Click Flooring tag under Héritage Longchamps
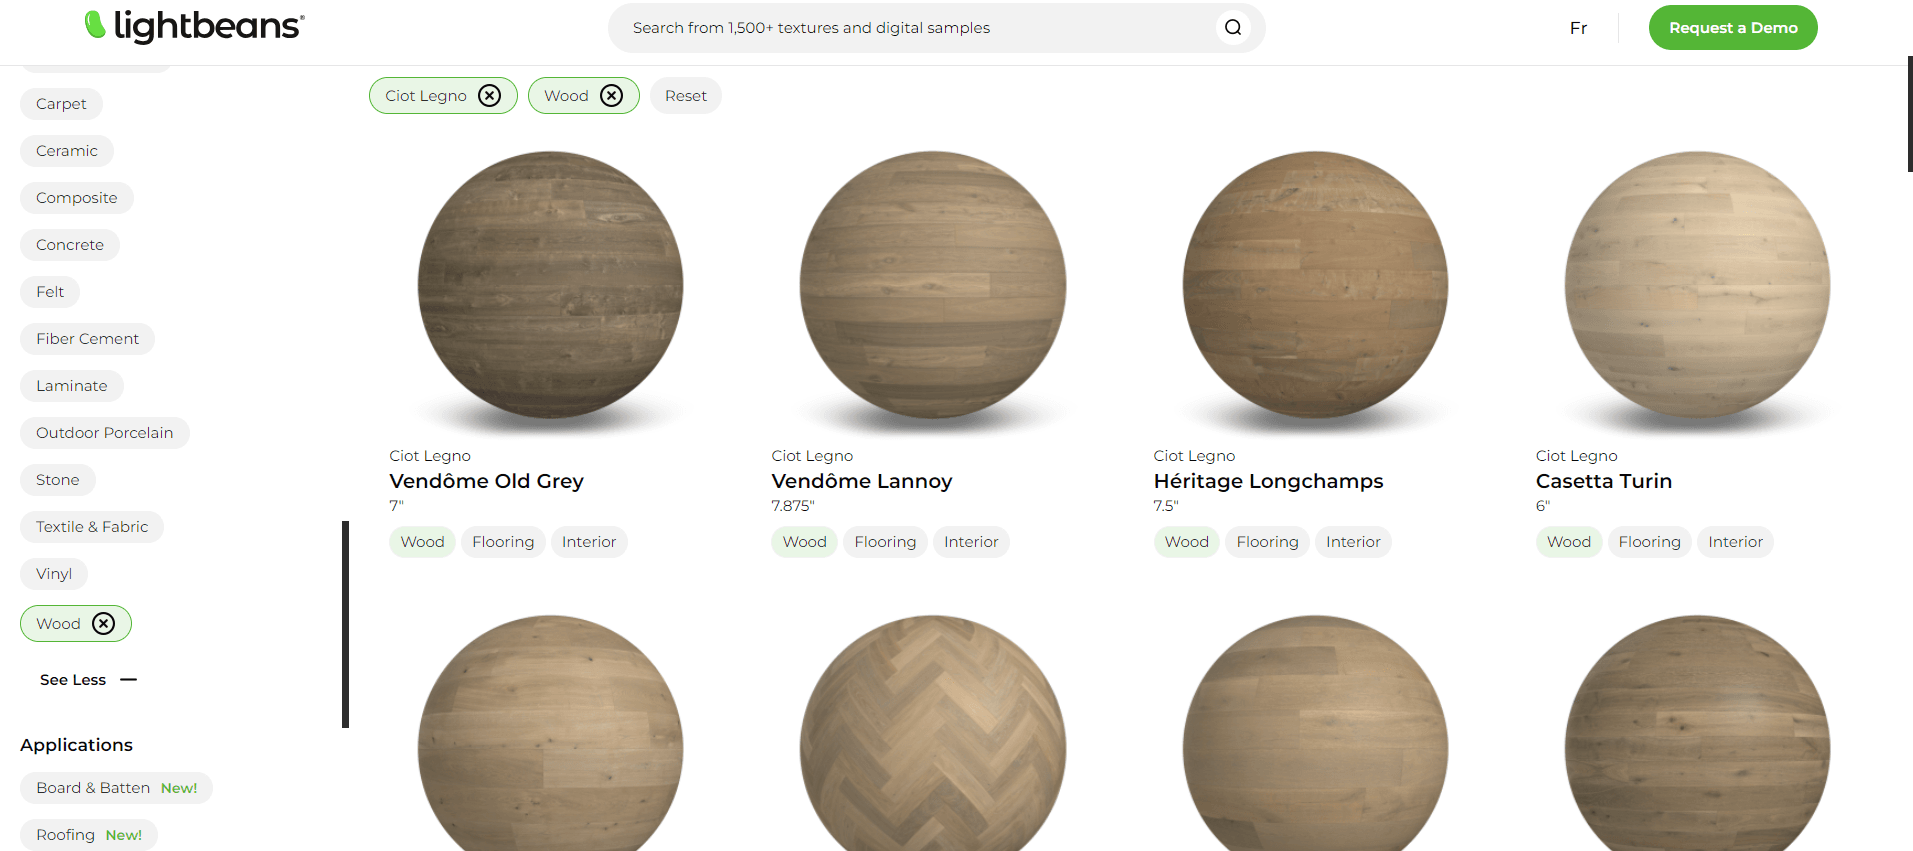Viewport: 1913px width, 851px height. coord(1267,542)
